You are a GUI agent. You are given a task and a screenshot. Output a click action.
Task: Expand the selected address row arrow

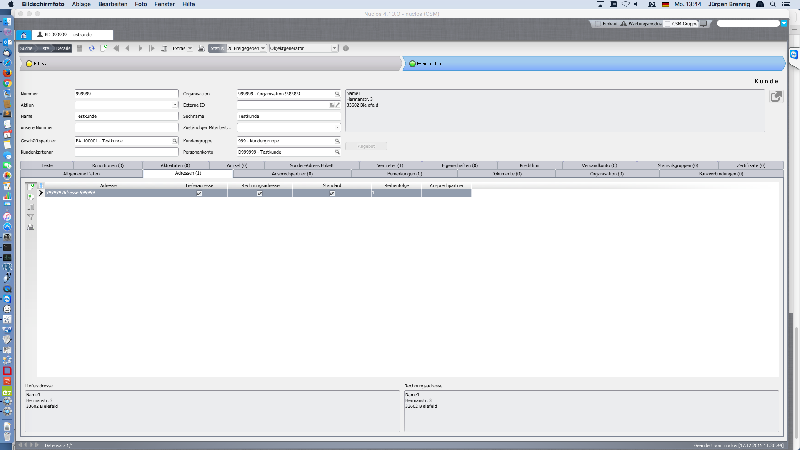[41, 193]
